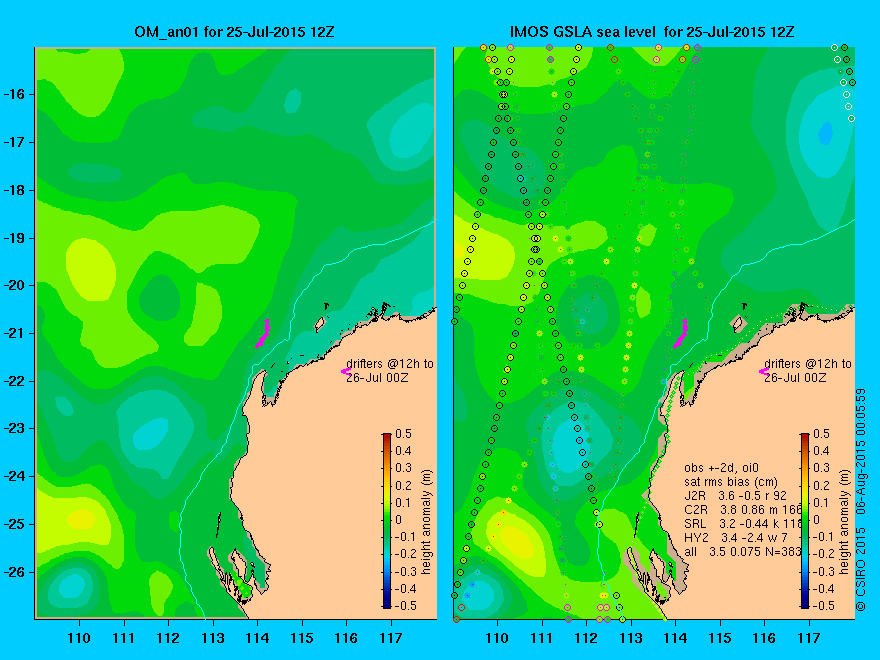This screenshot has height=660, width=880.
Task: Click longitude 112 under the IMOS GSLA map
Action: coord(586,638)
